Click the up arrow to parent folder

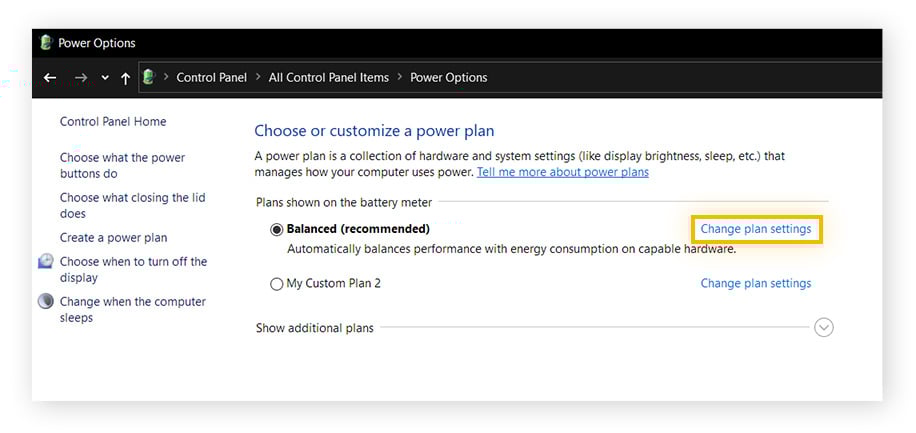click(125, 78)
